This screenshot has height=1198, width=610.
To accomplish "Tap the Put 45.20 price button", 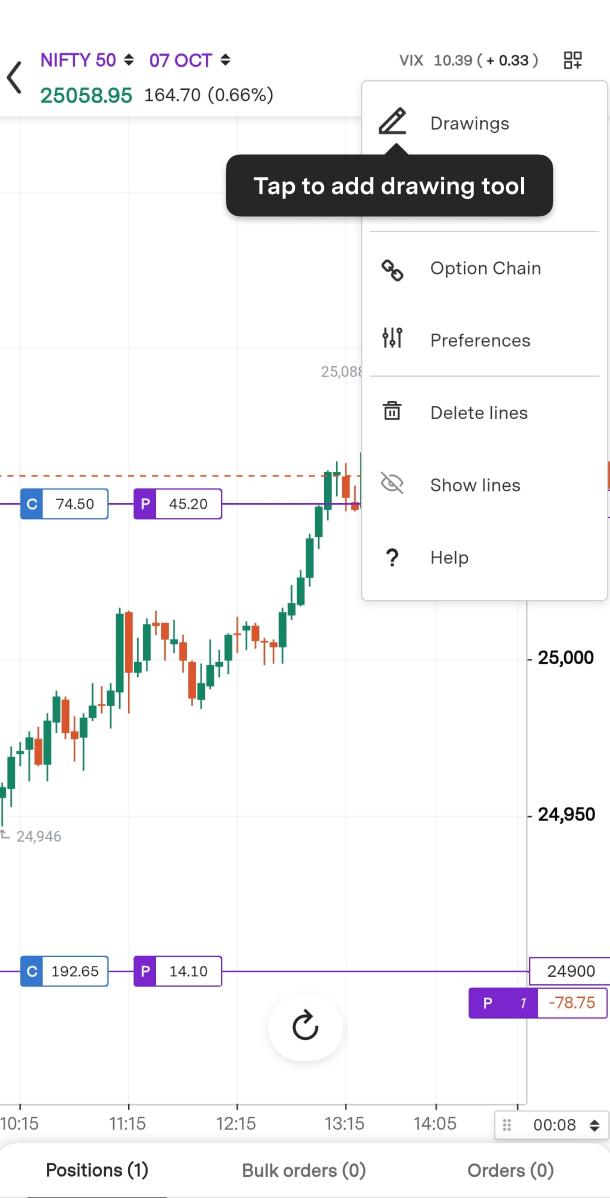I will tap(178, 504).
